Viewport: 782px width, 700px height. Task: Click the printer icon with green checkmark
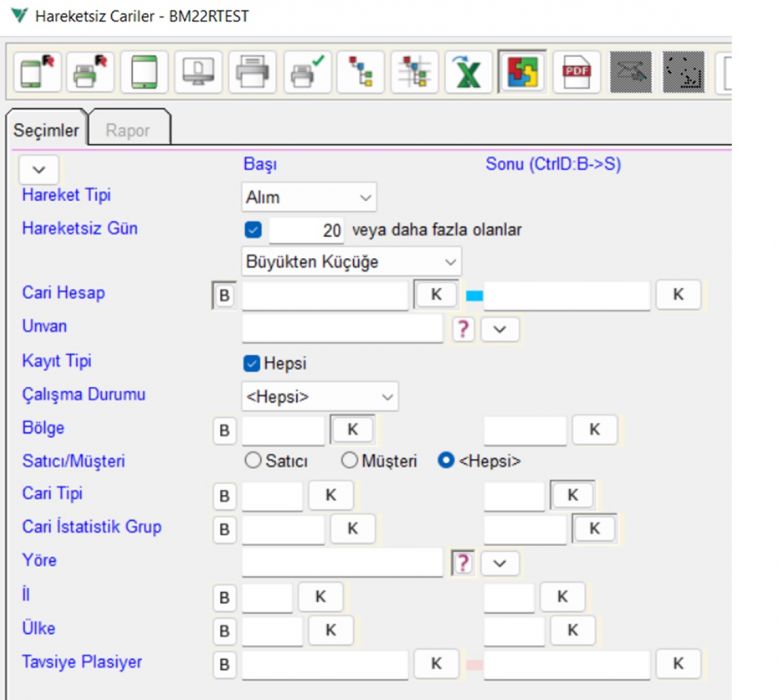[x=306, y=73]
